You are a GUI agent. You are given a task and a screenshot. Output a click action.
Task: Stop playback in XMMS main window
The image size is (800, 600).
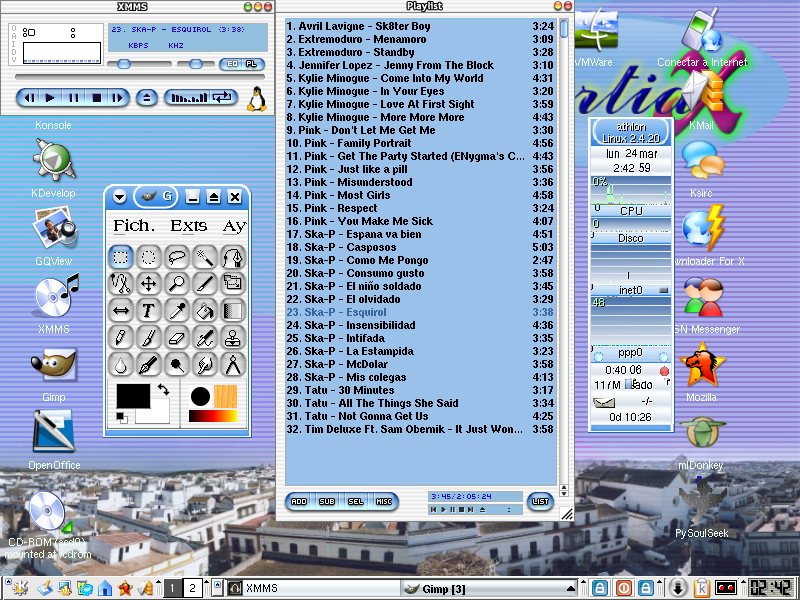coord(96,97)
